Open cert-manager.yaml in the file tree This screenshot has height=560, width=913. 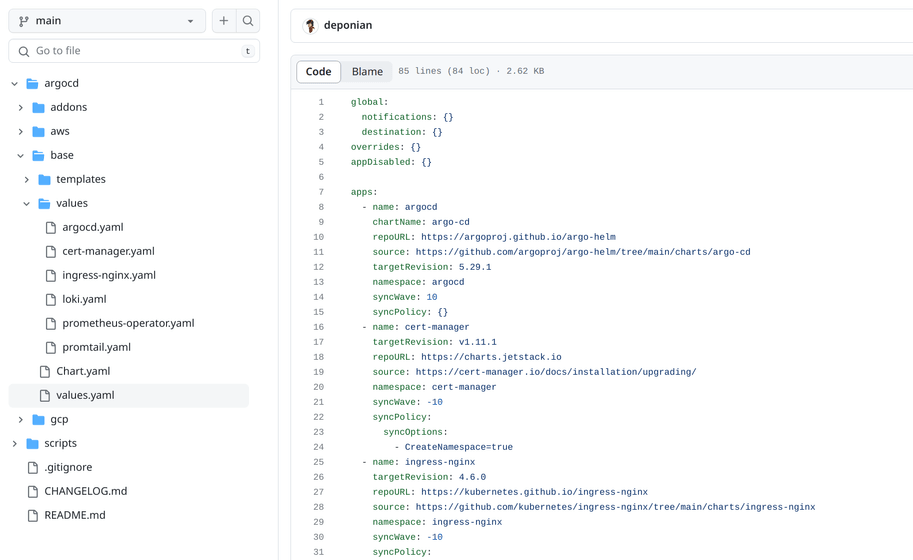[x=108, y=251]
